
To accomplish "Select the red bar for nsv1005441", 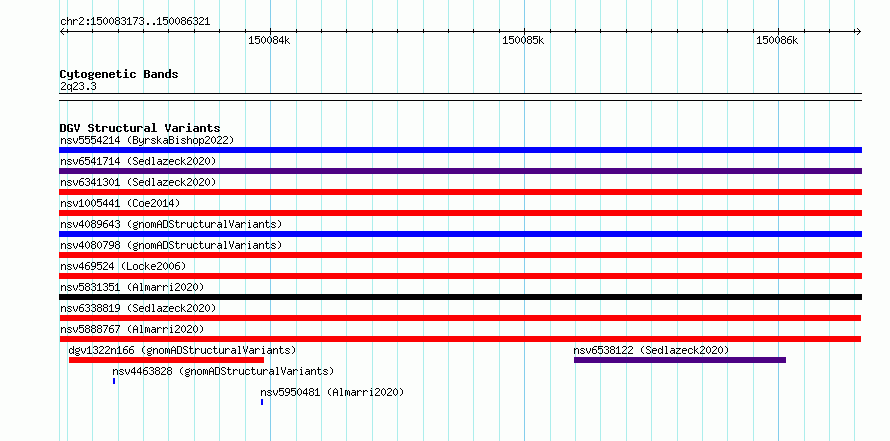I will (x=460, y=213).
